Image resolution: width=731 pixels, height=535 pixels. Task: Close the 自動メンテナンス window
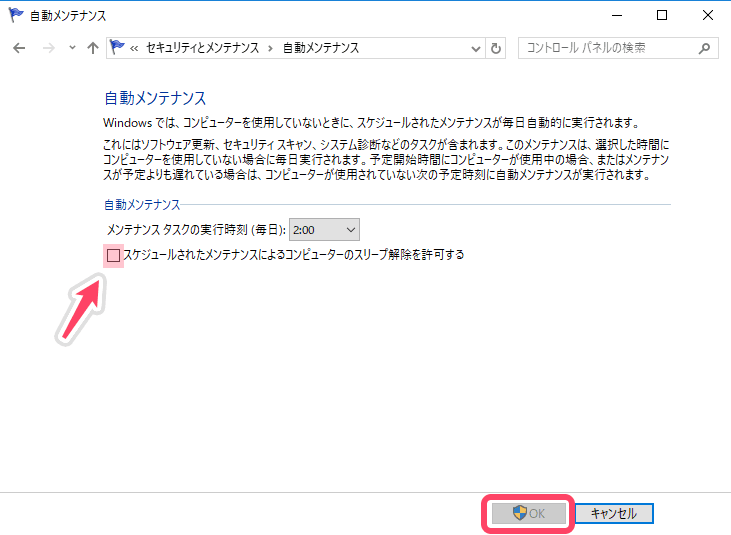(x=708, y=15)
